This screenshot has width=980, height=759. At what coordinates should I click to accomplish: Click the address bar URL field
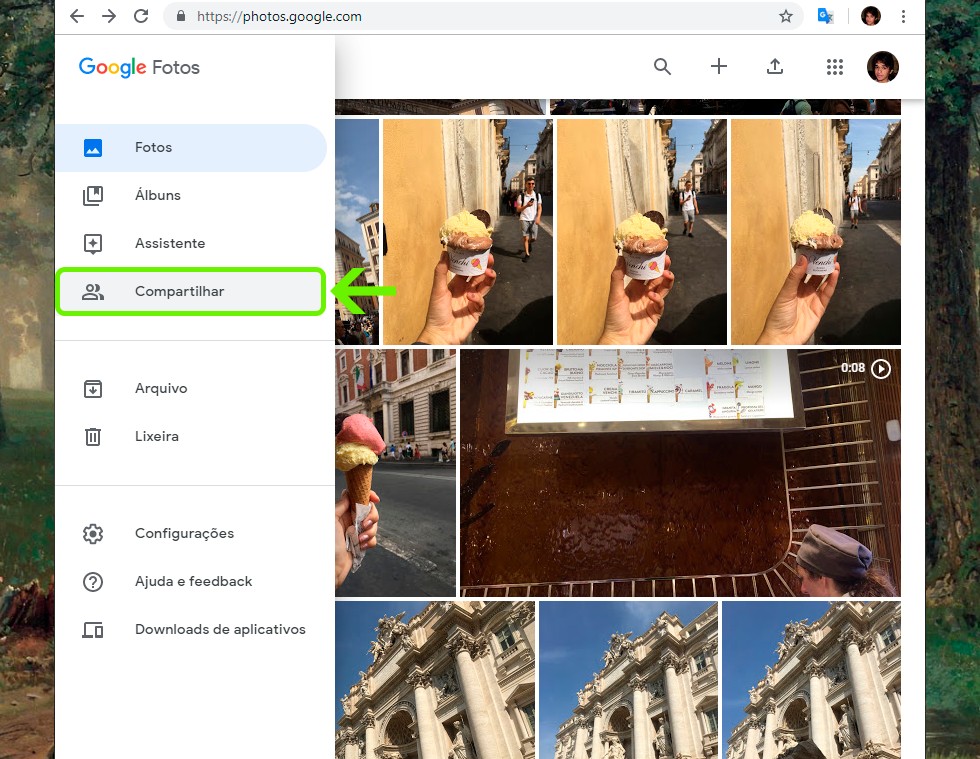pyautogui.click(x=450, y=16)
